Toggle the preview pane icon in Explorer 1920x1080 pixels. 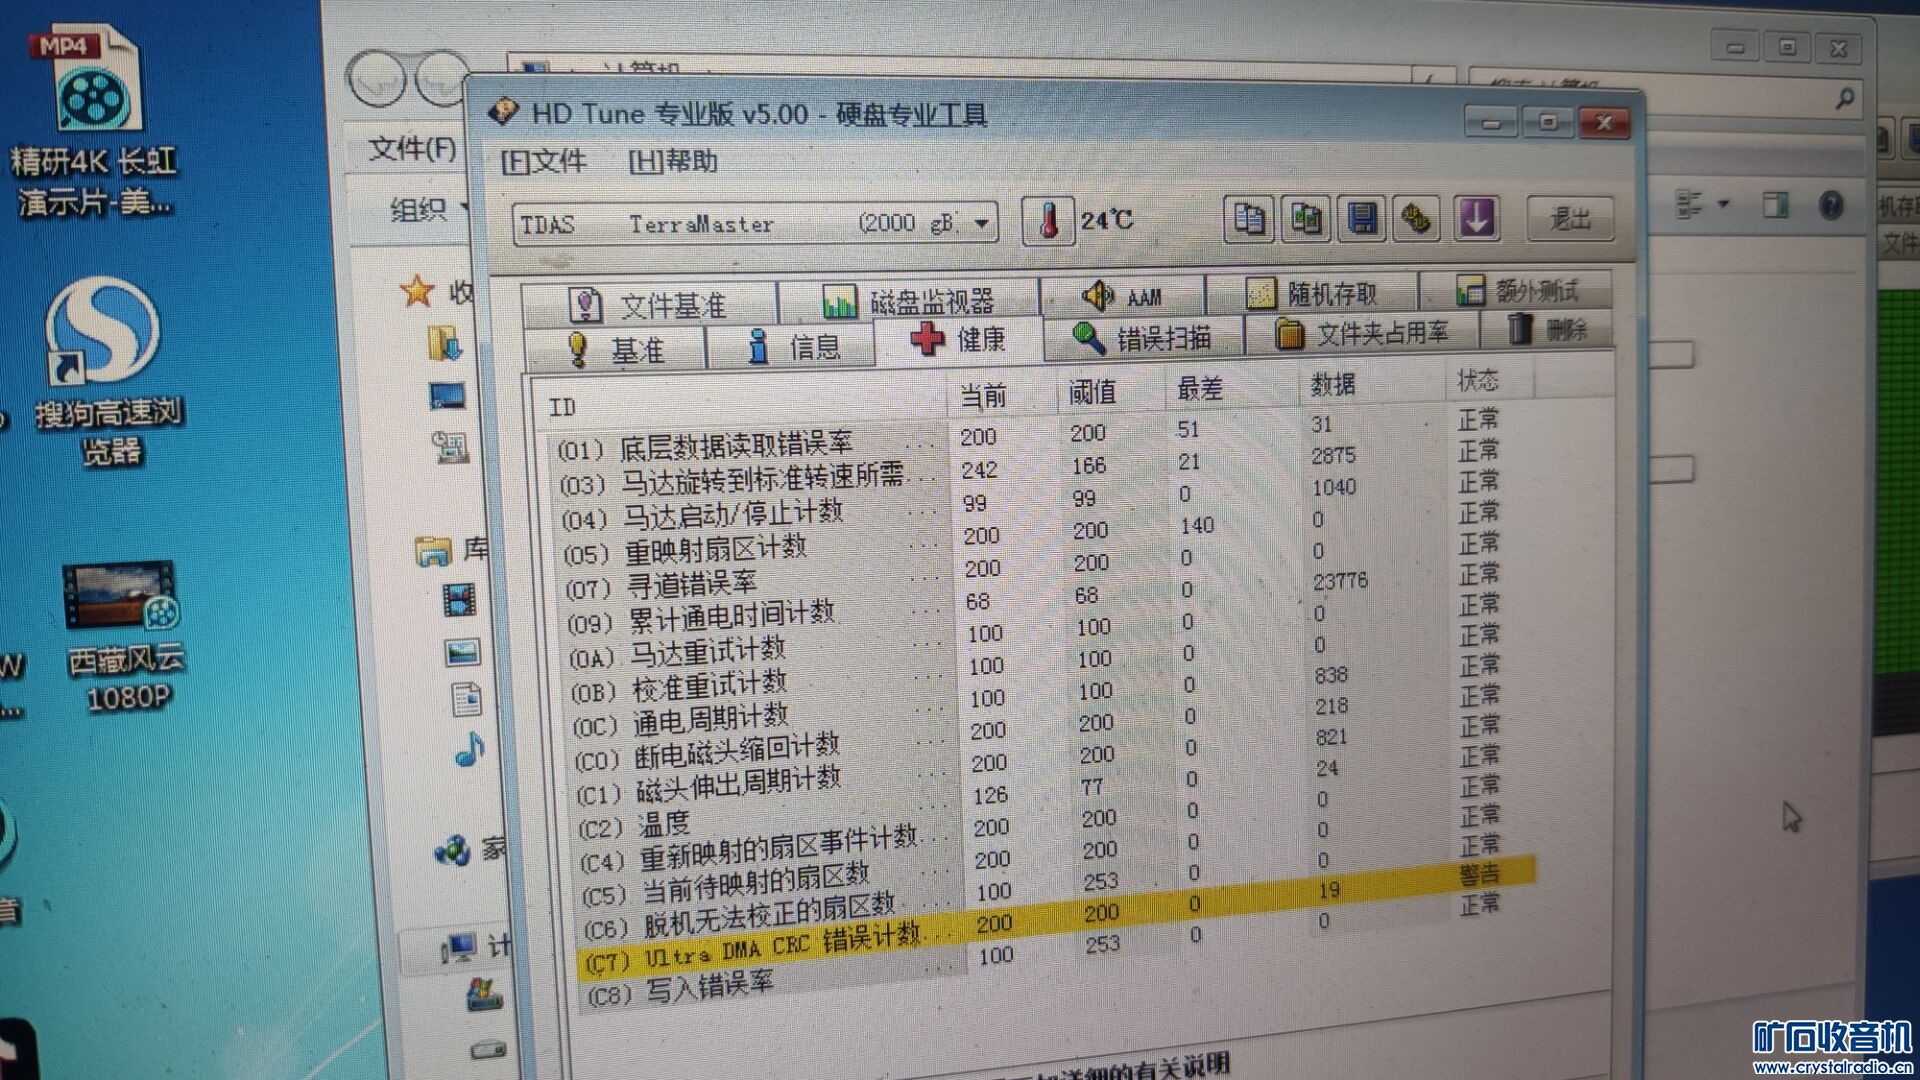pos(1776,206)
